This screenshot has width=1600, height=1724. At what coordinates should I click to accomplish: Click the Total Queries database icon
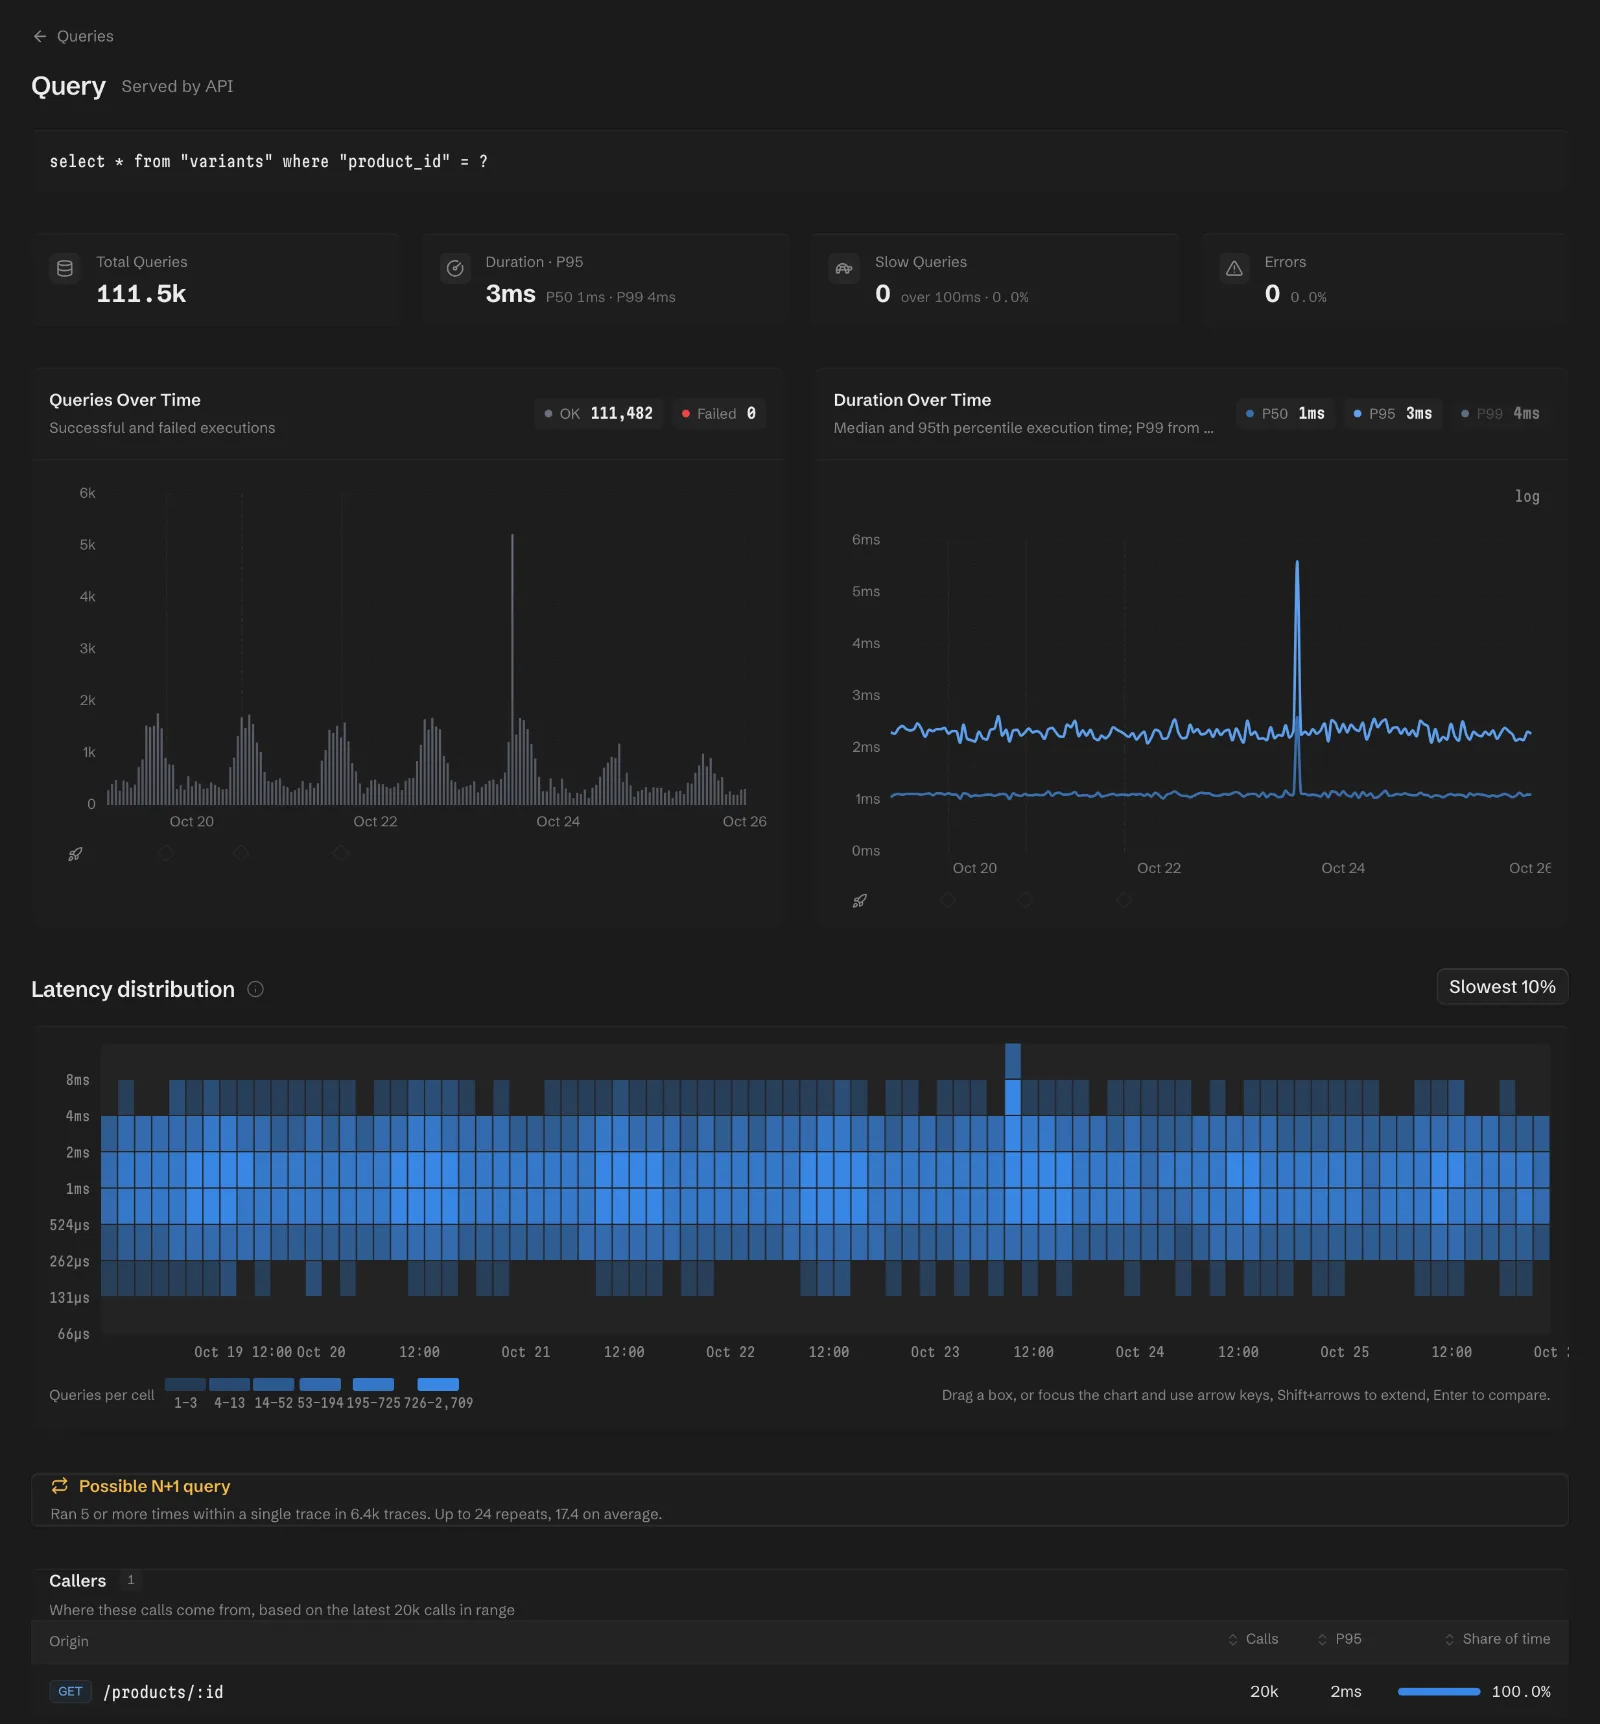(65, 268)
